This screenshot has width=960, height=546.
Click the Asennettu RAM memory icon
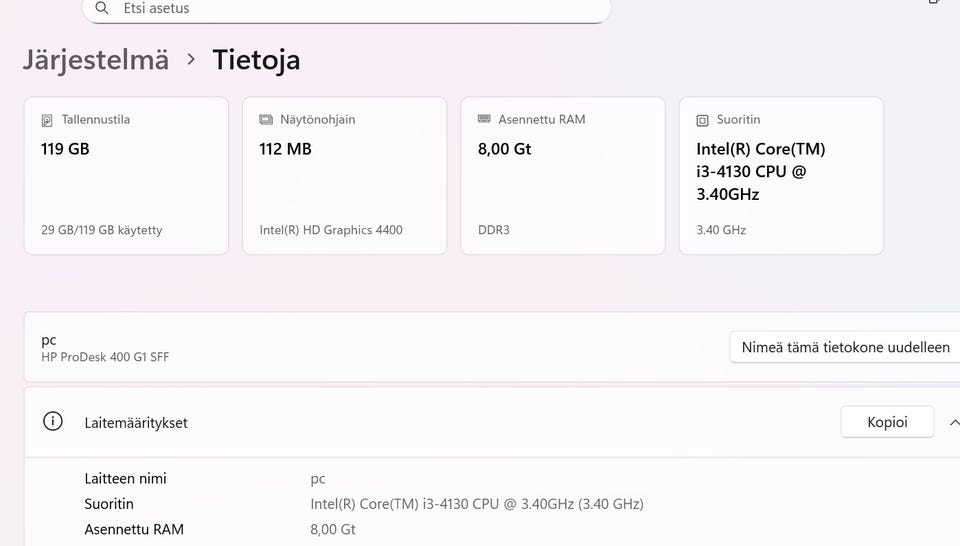tap(485, 120)
